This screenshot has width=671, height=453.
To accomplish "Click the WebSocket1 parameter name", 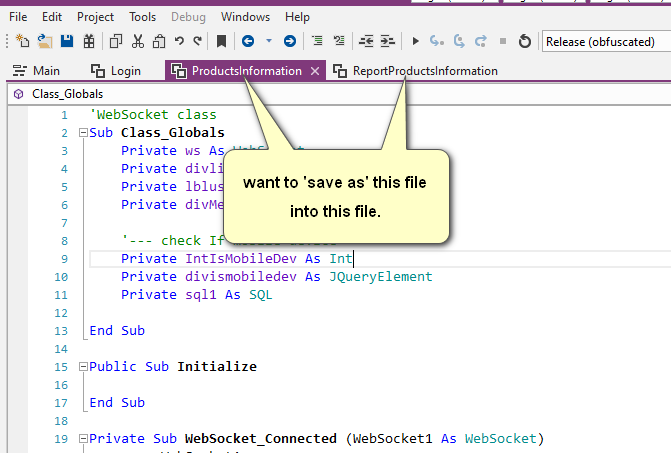I will click(392, 438).
